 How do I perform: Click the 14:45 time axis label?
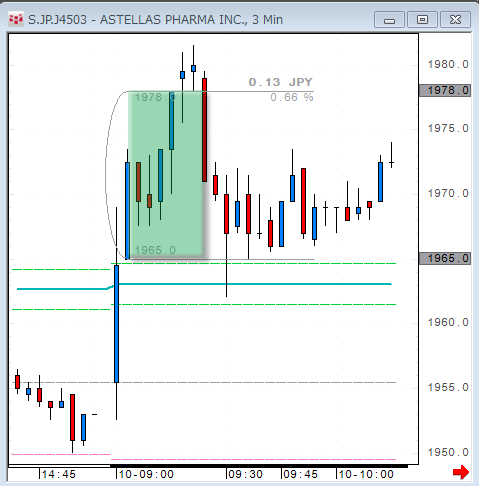click(x=59, y=474)
